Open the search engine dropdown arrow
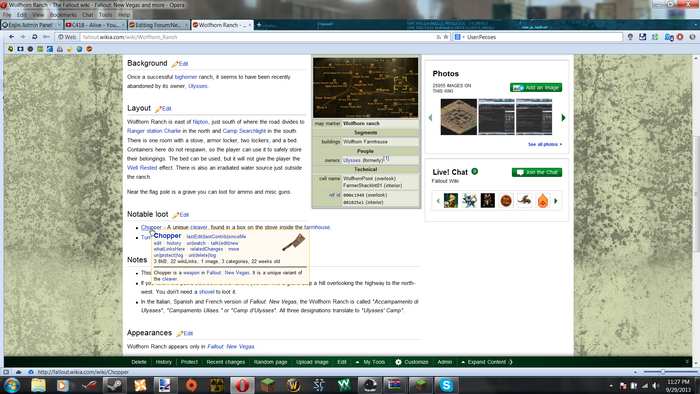Viewport: 700px width, 394px height. pos(463,37)
